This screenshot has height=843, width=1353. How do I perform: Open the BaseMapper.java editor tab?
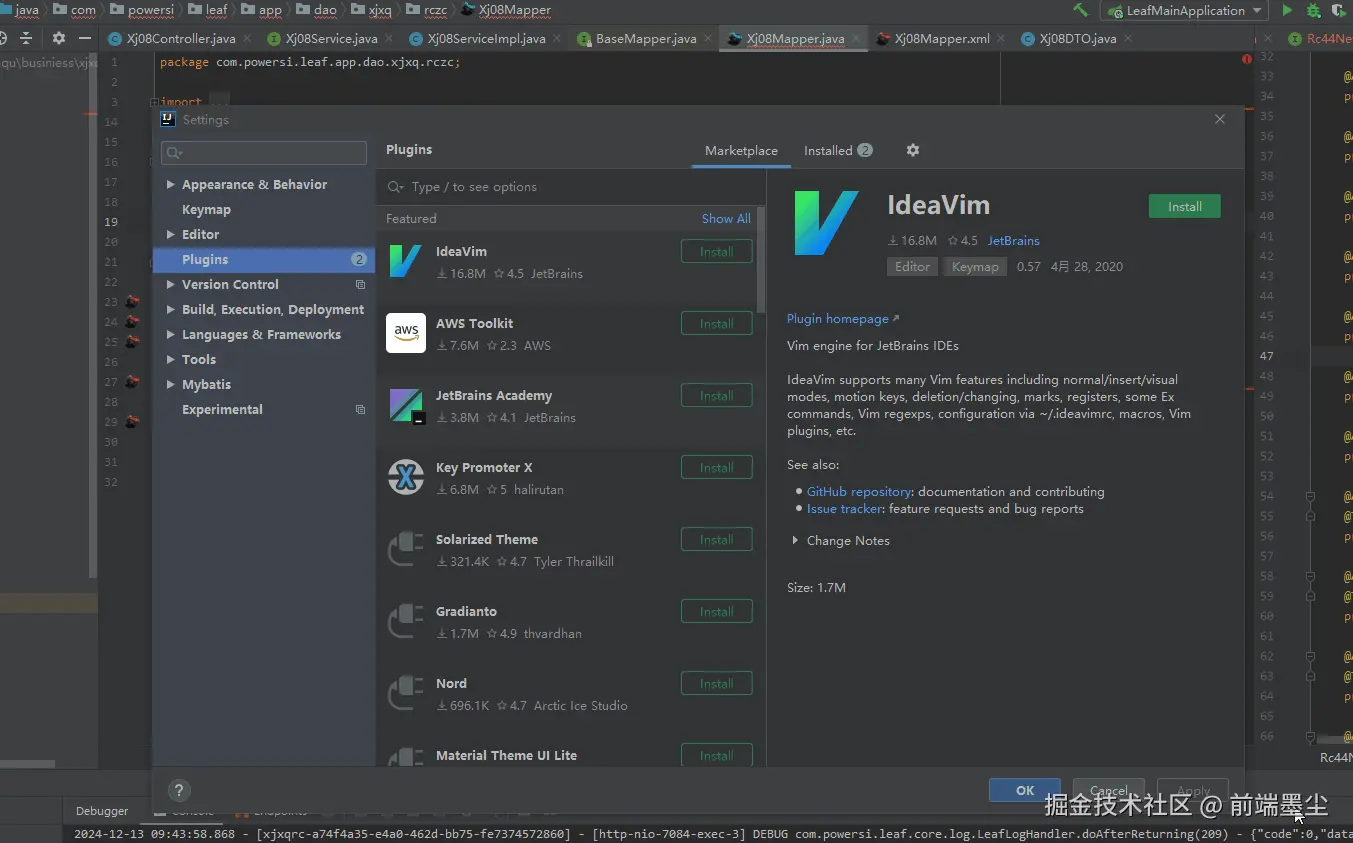(646, 39)
